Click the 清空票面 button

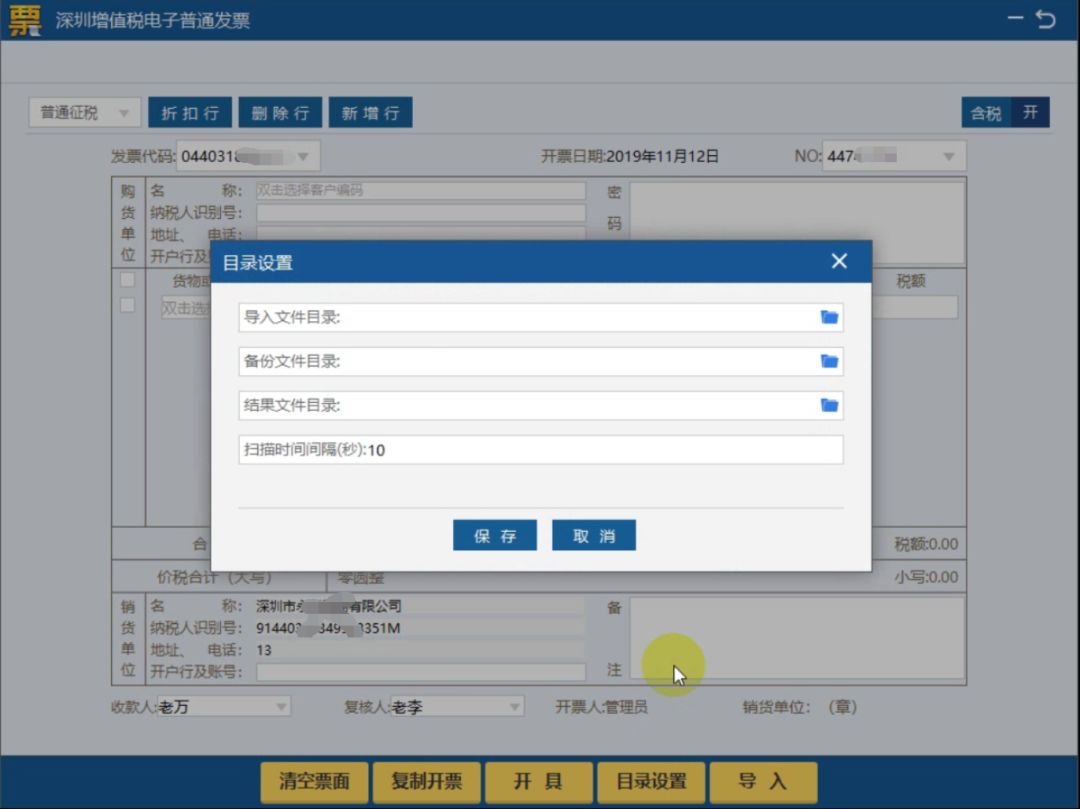(314, 781)
